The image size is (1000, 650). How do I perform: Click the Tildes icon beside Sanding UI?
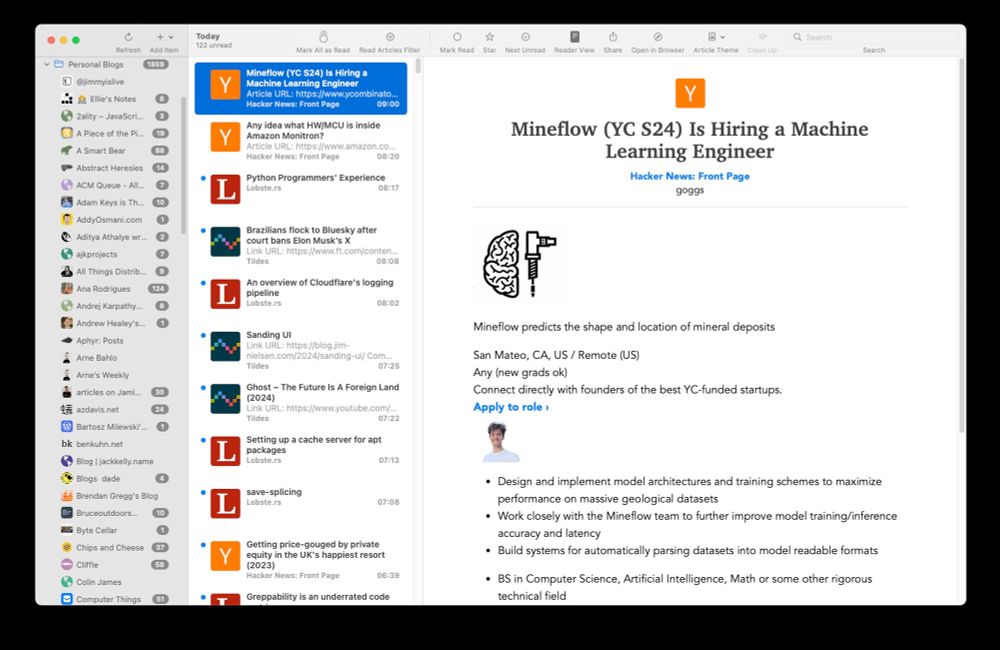coord(225,346)
